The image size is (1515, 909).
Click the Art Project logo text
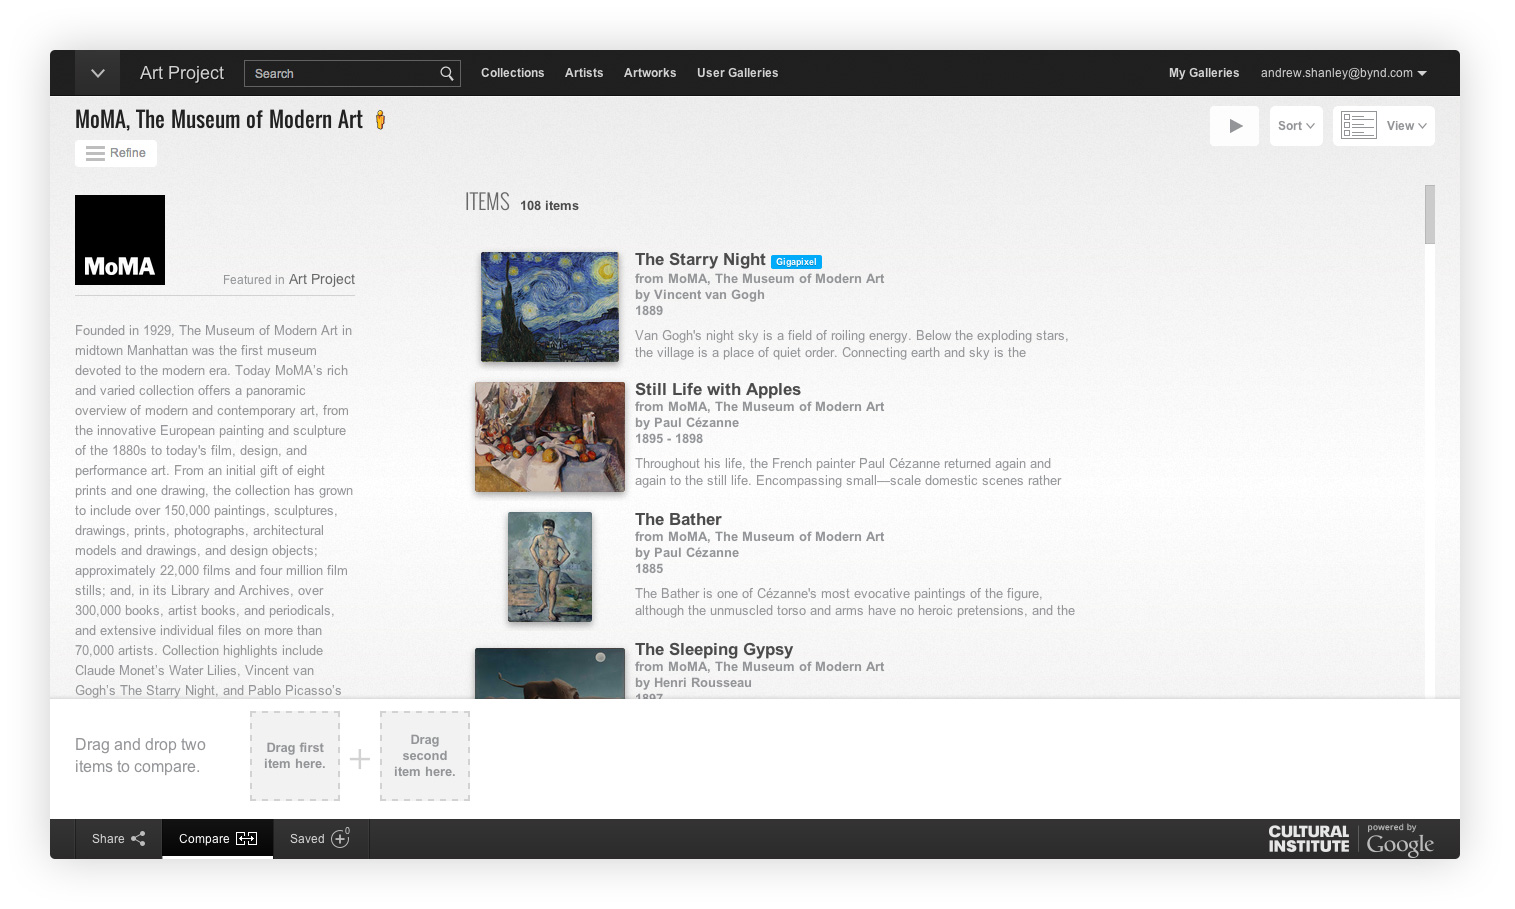click(182, 73)
